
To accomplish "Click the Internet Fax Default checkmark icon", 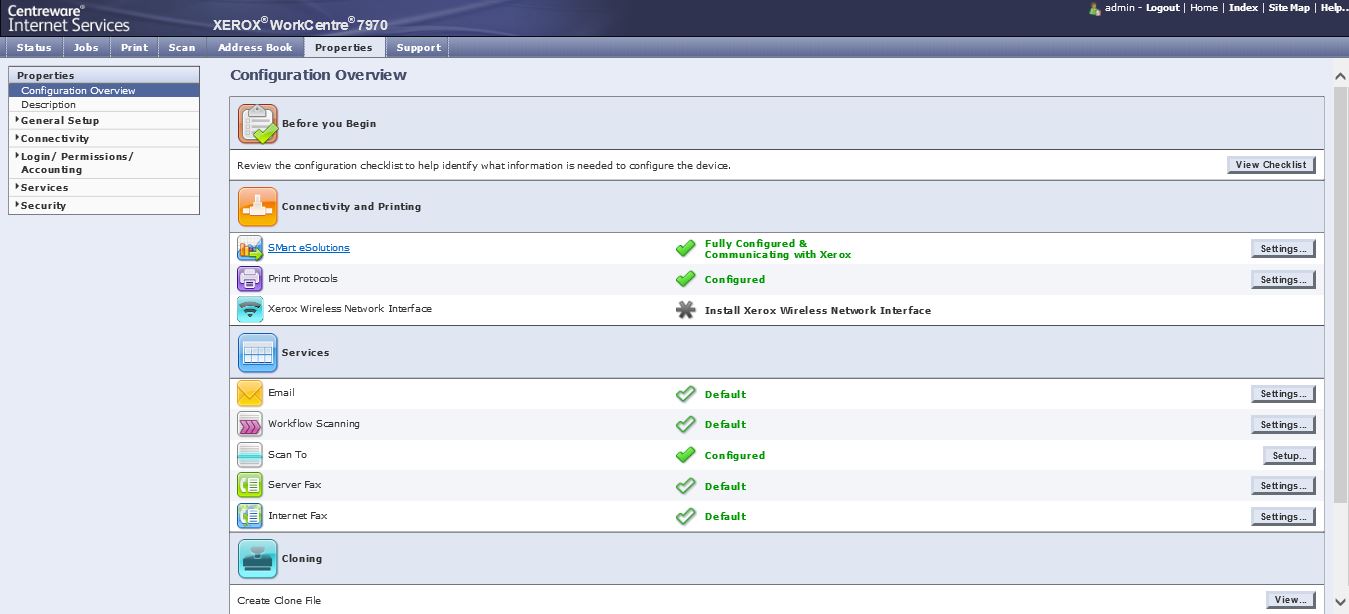I will pos(685,516).
